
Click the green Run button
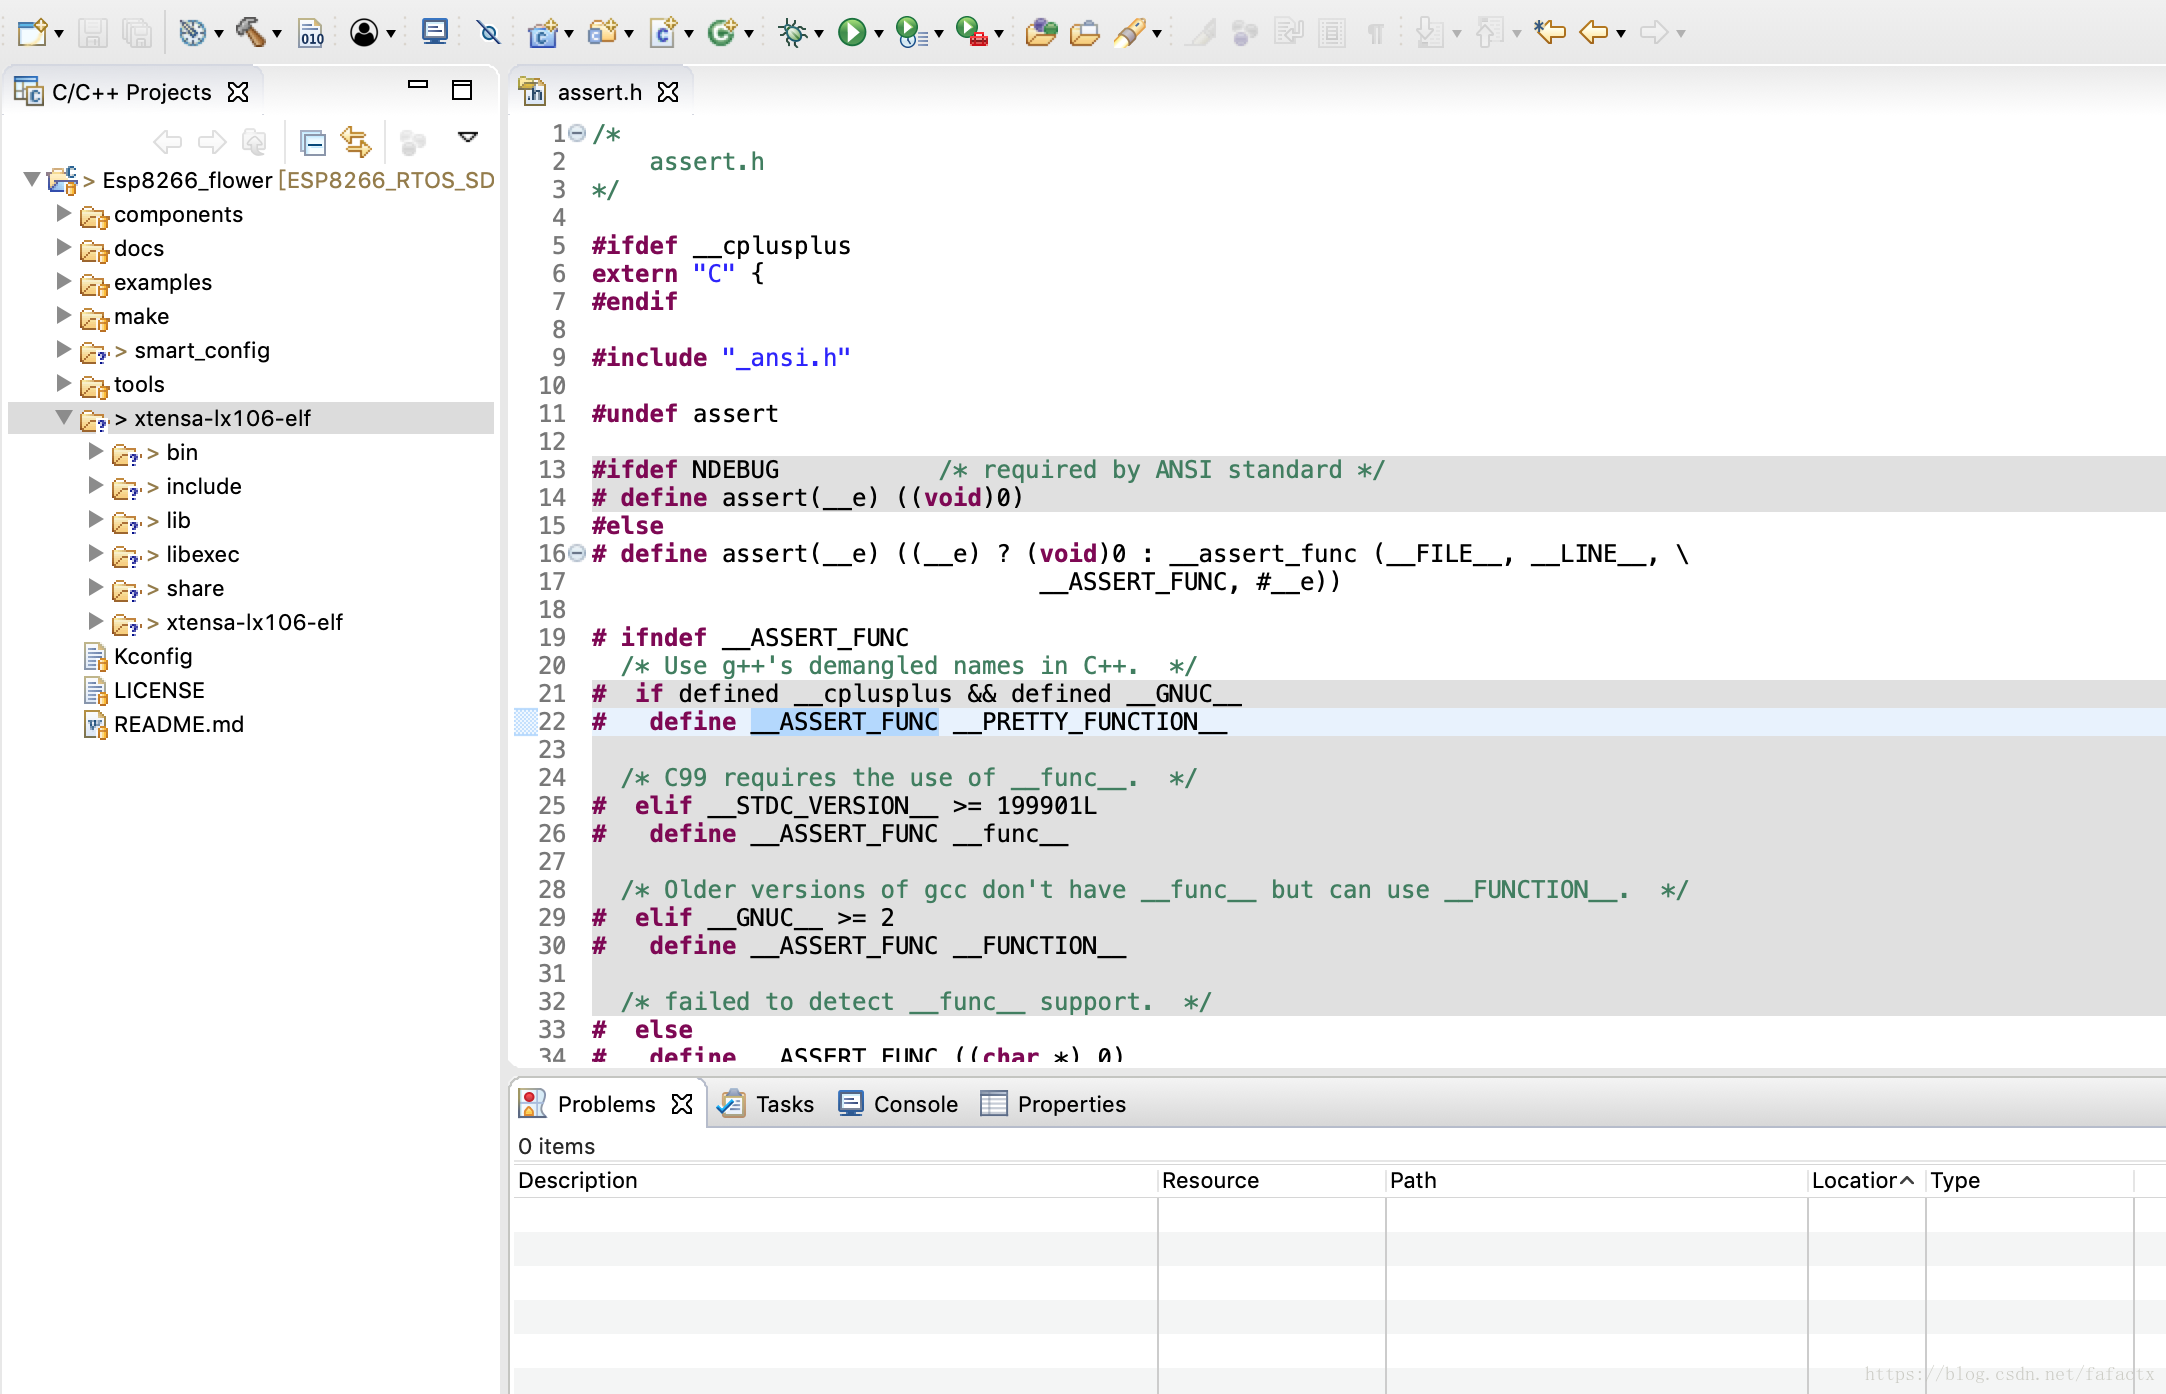(851, 32)
